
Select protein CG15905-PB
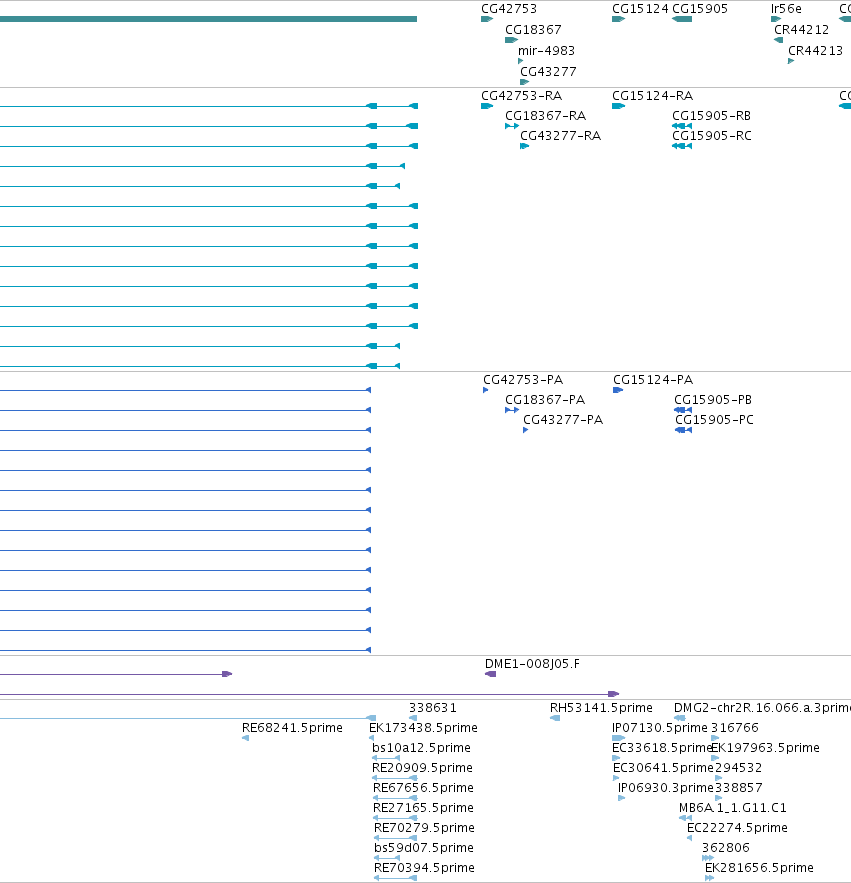tap(713, 400)
